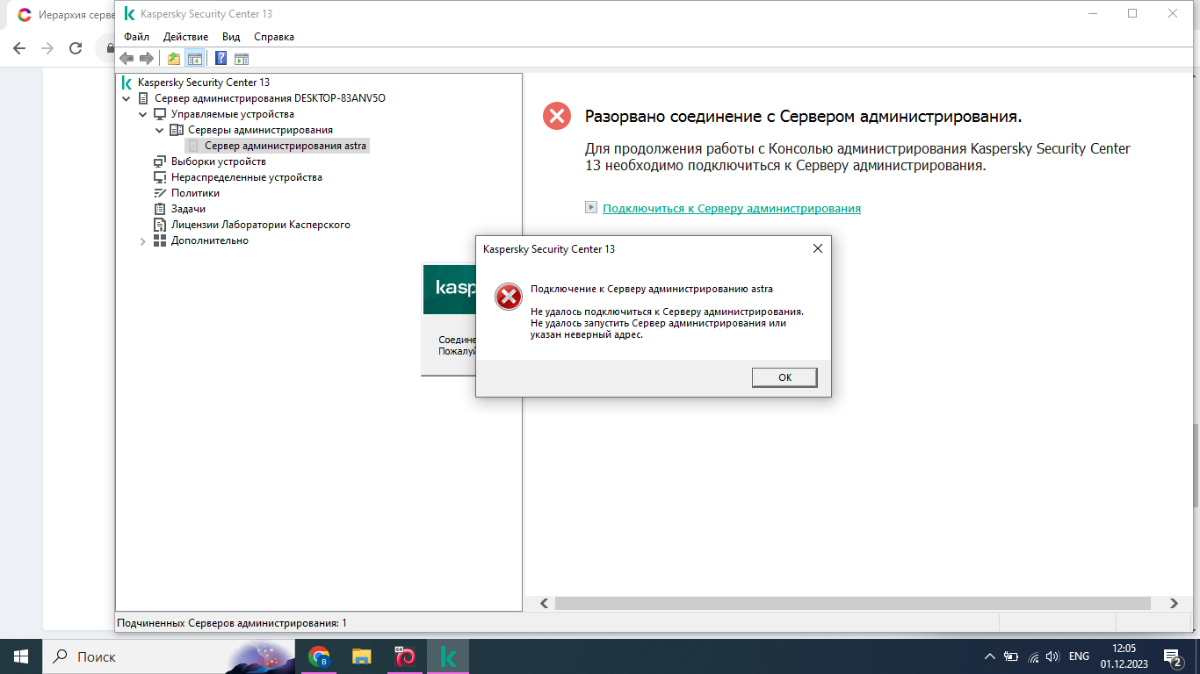This screenshot has width=1200, height=674.
Task: Open the Справка menu
Action: click(274, 36)
